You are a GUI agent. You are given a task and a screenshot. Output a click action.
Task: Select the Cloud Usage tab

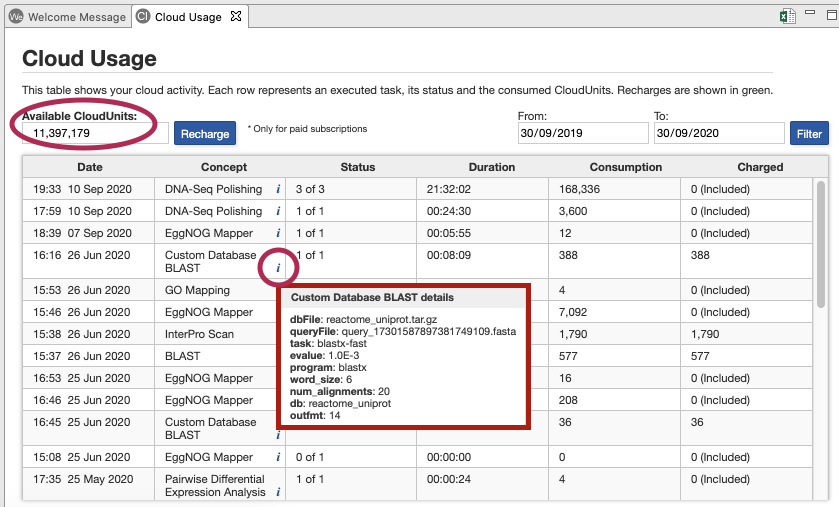coord(189,17)
